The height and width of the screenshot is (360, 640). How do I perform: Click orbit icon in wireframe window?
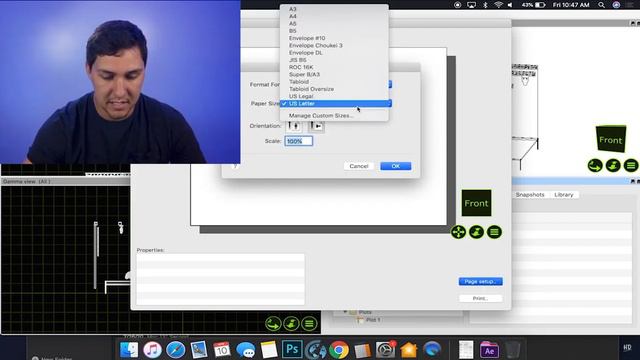(595, 166)
